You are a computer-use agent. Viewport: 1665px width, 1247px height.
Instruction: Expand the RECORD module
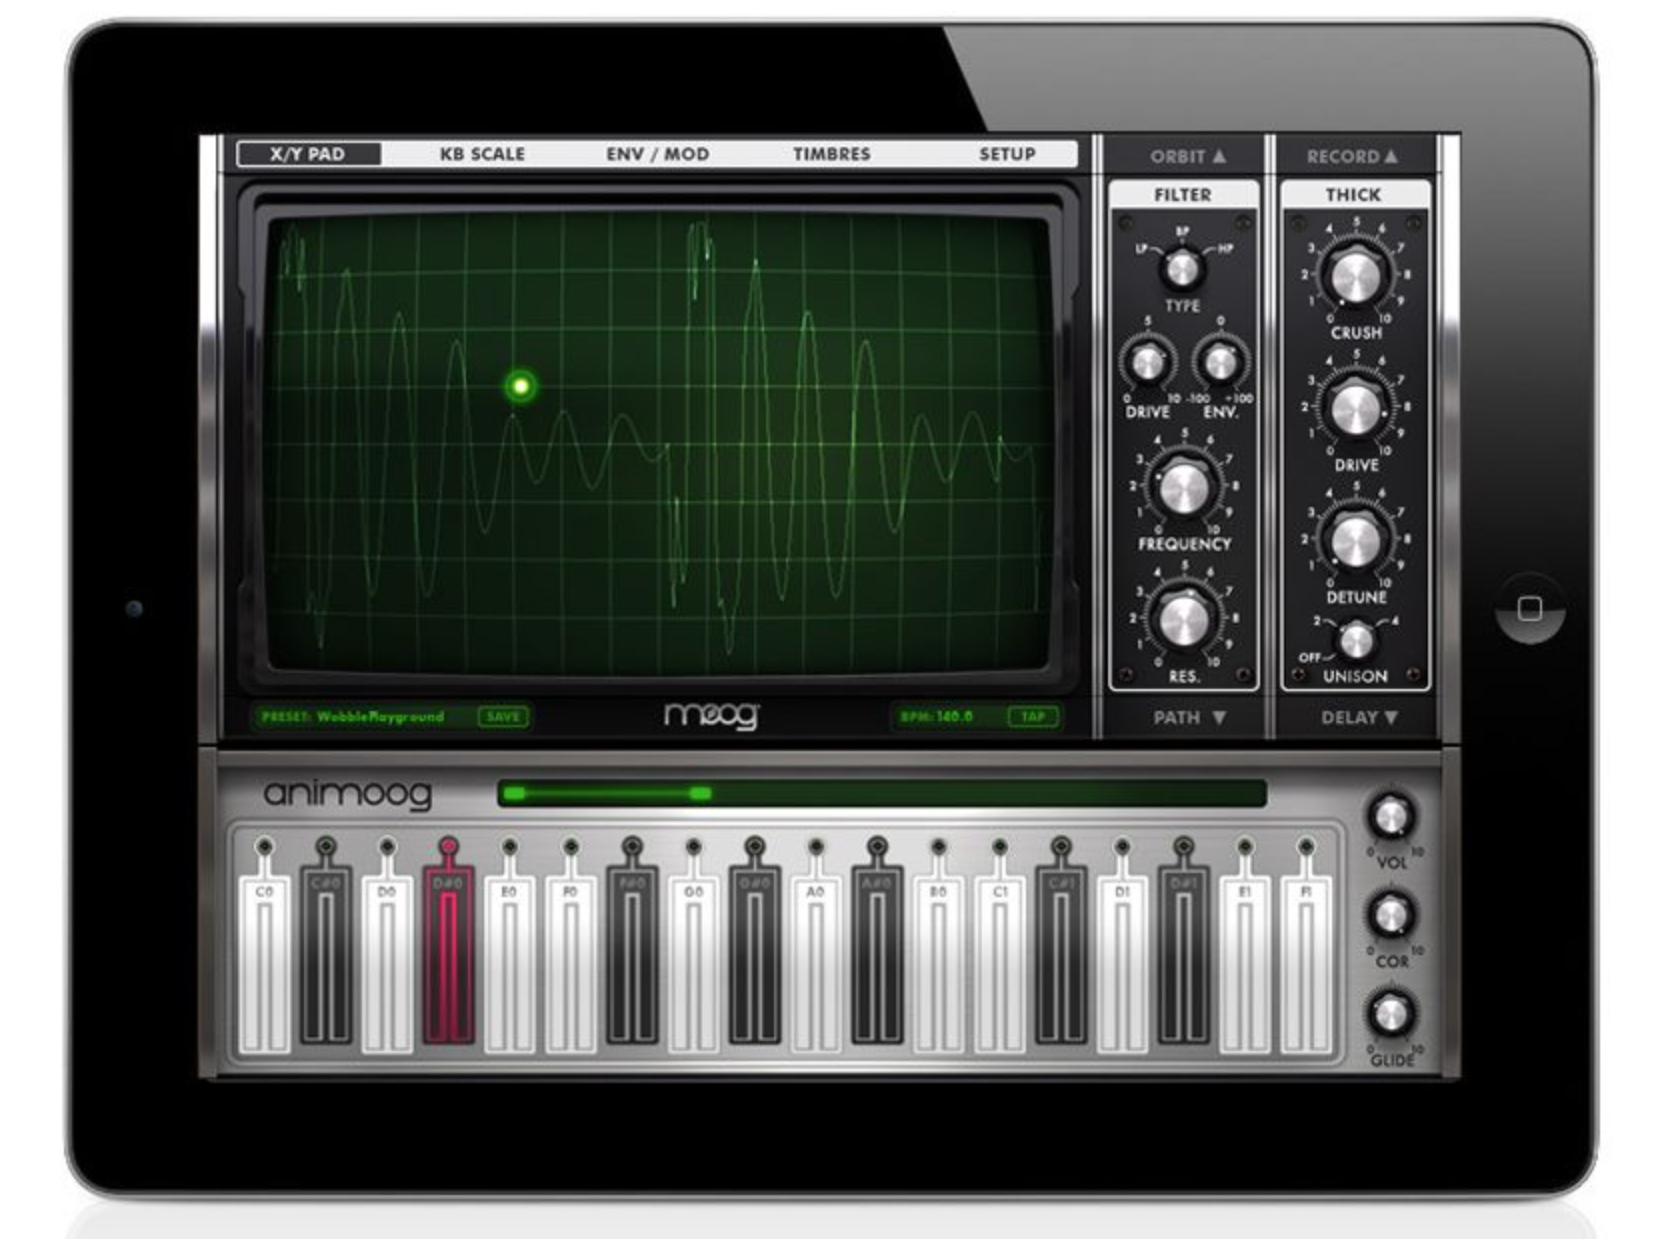click(x=1352, y=156)
